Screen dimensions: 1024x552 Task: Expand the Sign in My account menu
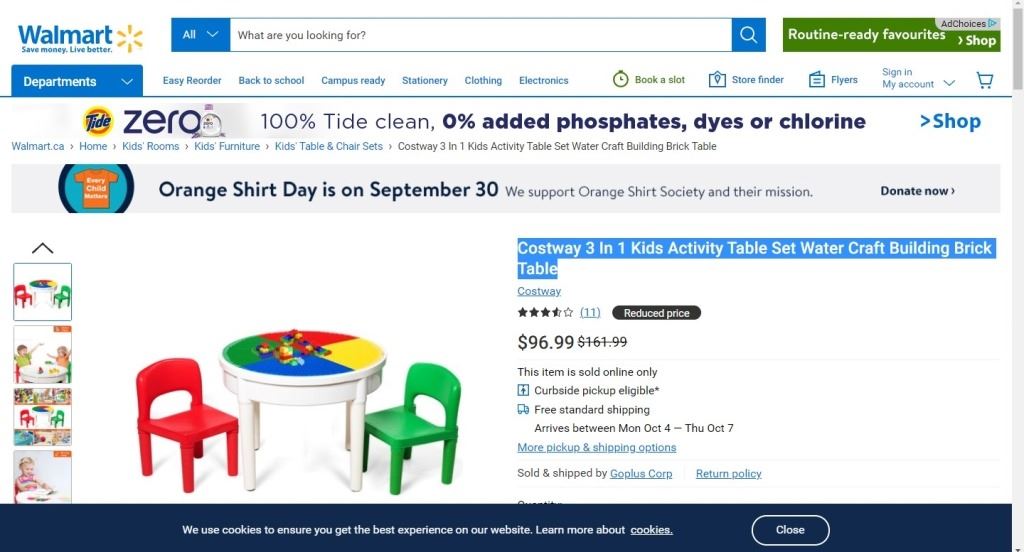click(x=918, y=79)
